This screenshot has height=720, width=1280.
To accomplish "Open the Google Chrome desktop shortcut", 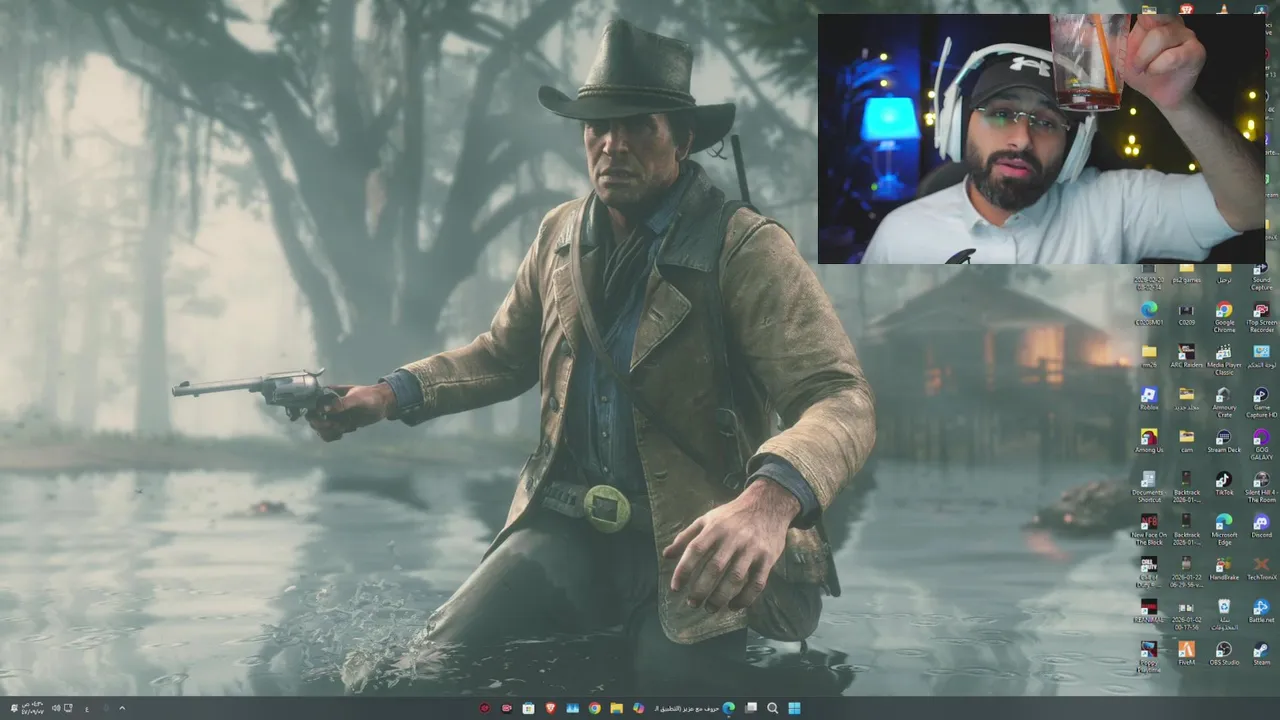I will point(1224,317).
